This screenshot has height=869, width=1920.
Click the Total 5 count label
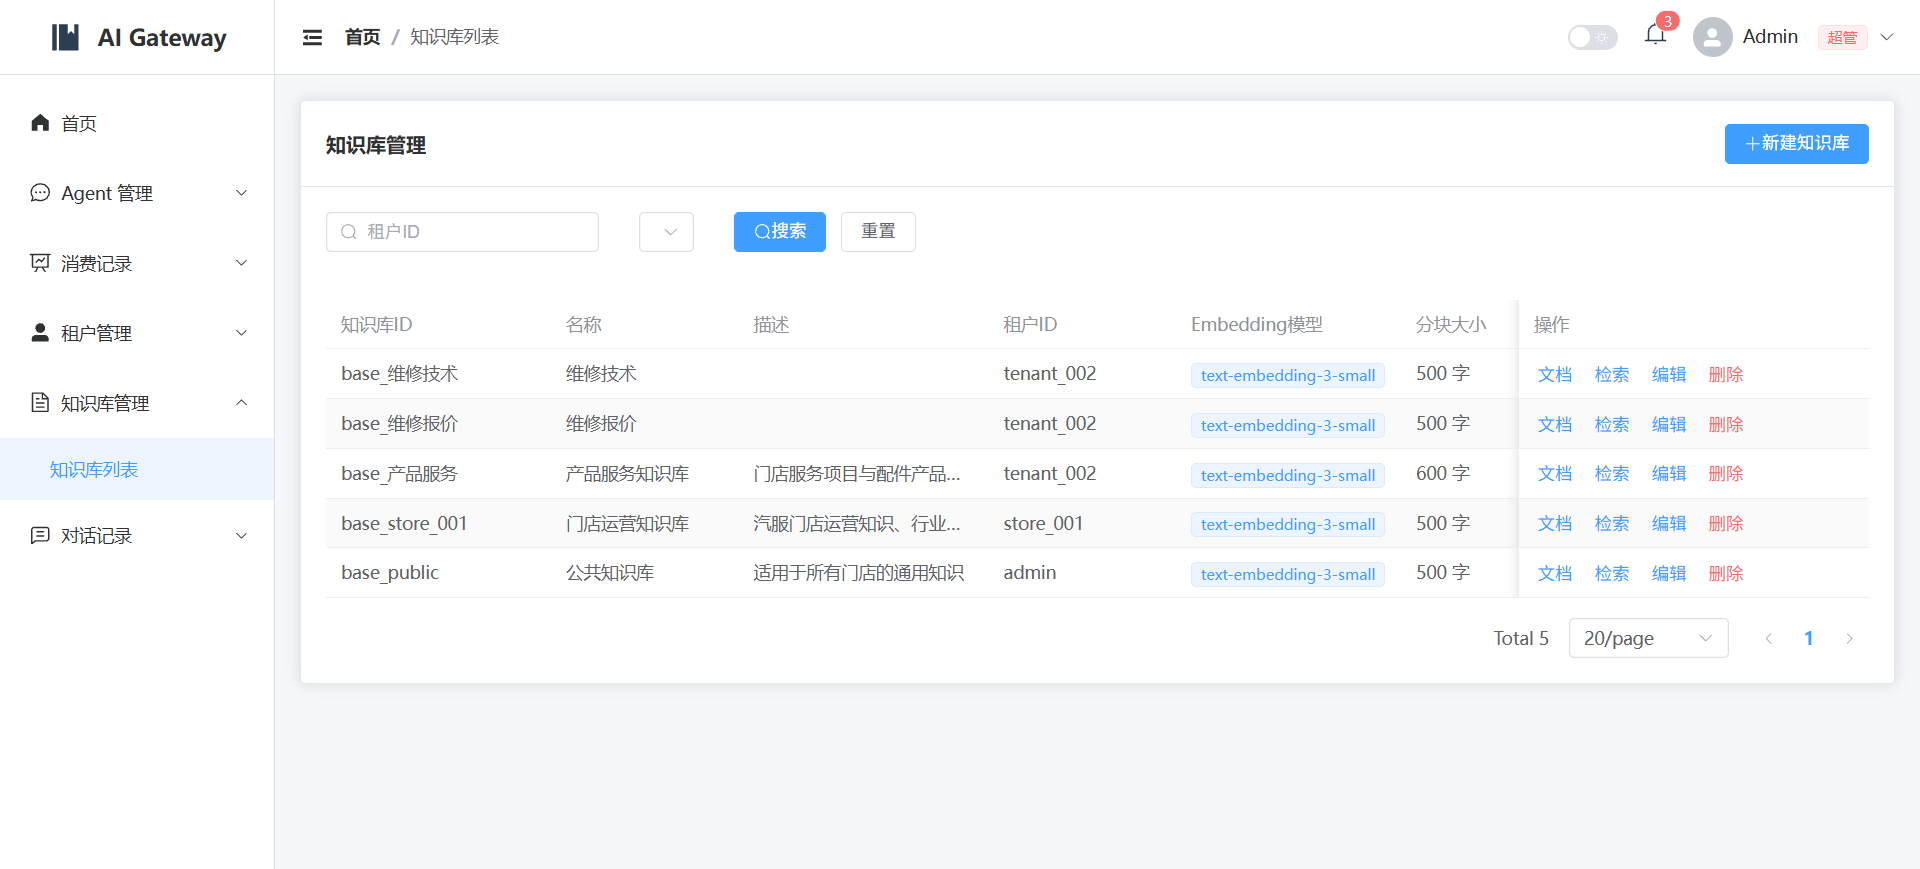[x=1521, y=638]
